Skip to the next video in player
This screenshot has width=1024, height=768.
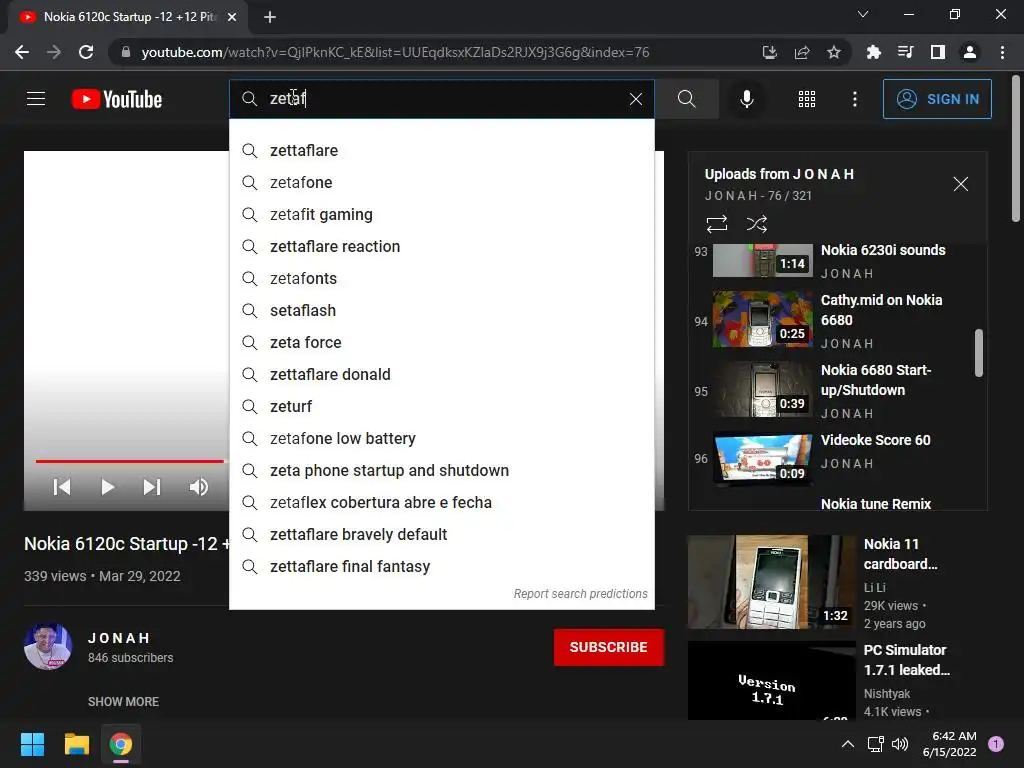tap(152, 487)
